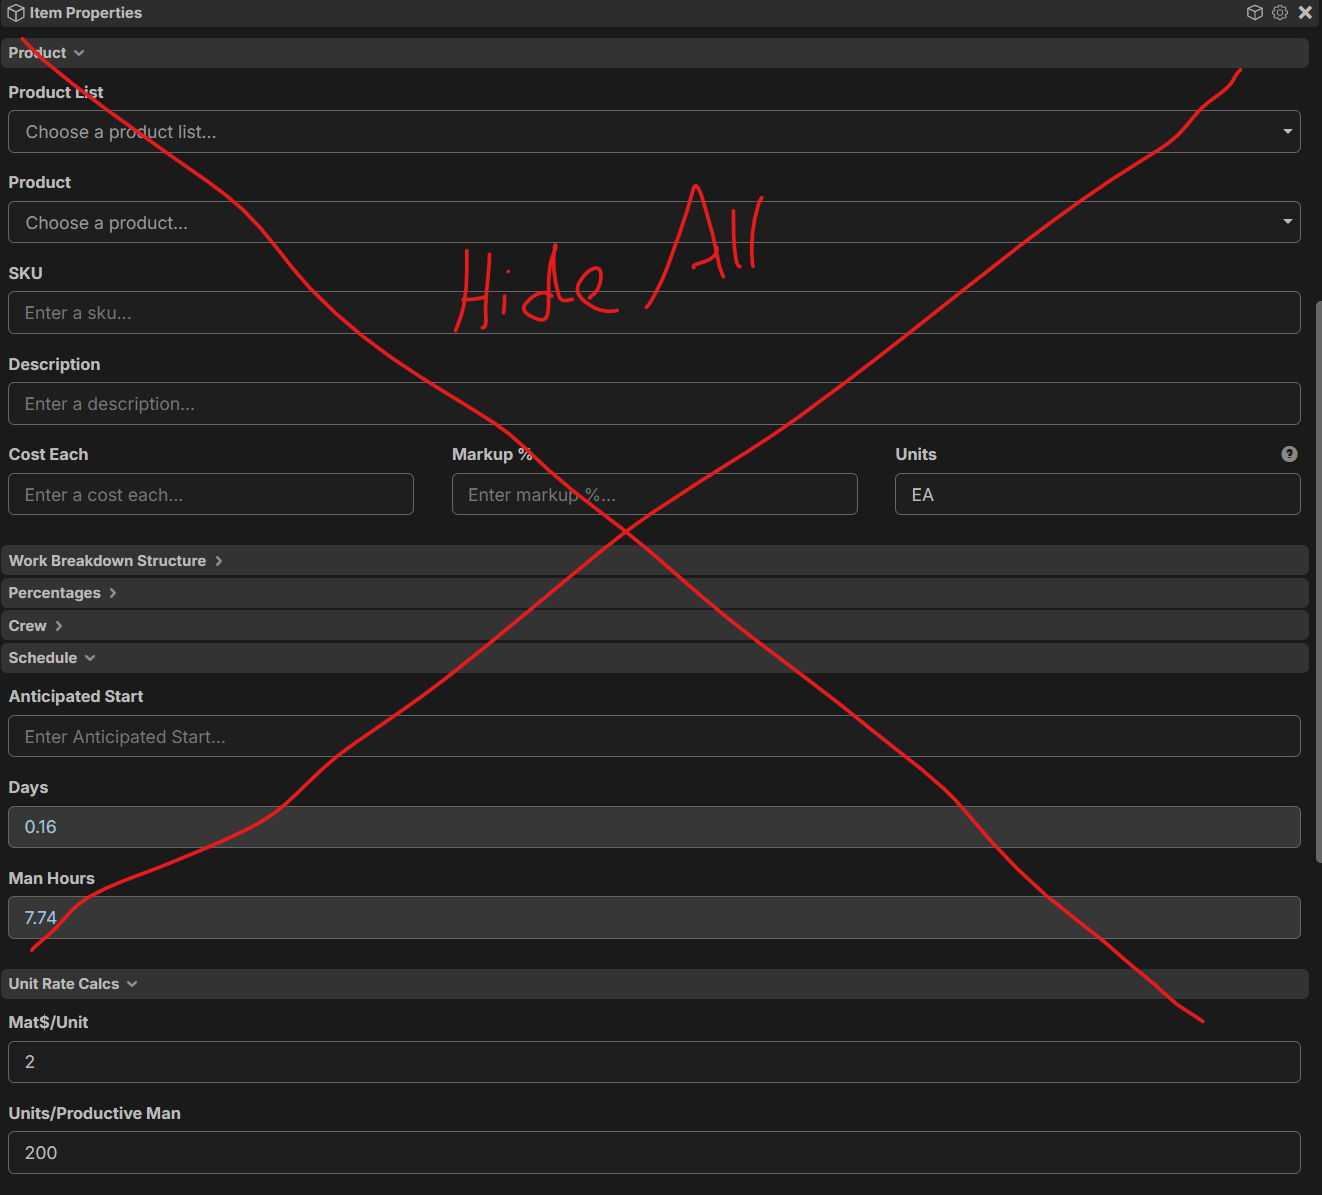Expand the Work Breakdown Structure section
This screenshot has width=1322, height=1195.
[115, 561]
